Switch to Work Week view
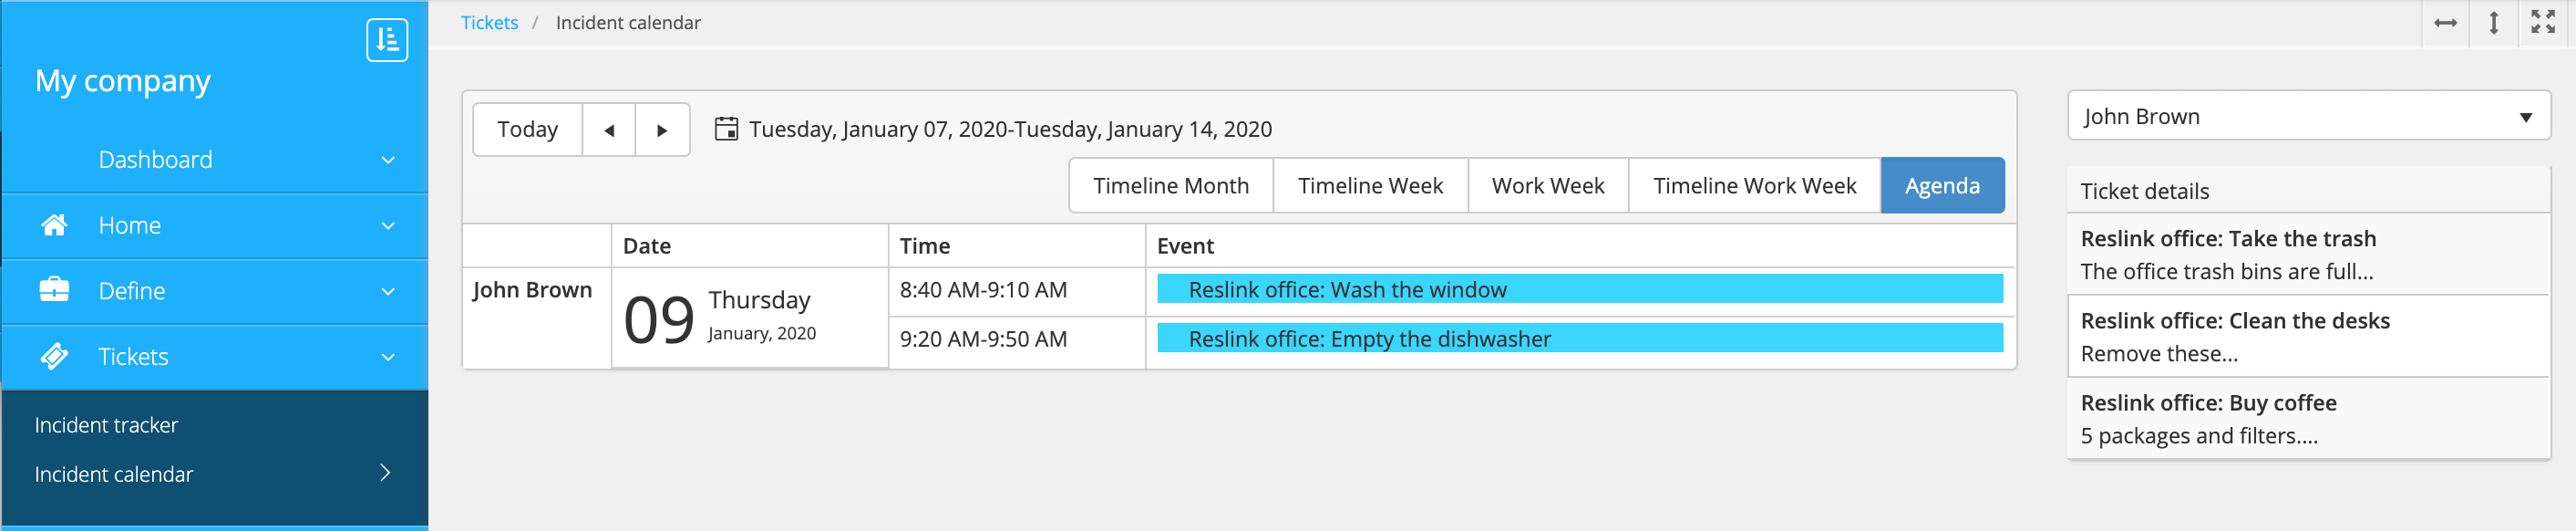The height and width of the screenshot is (531, 2576). pyautogui.click(x=1547, y=186)
